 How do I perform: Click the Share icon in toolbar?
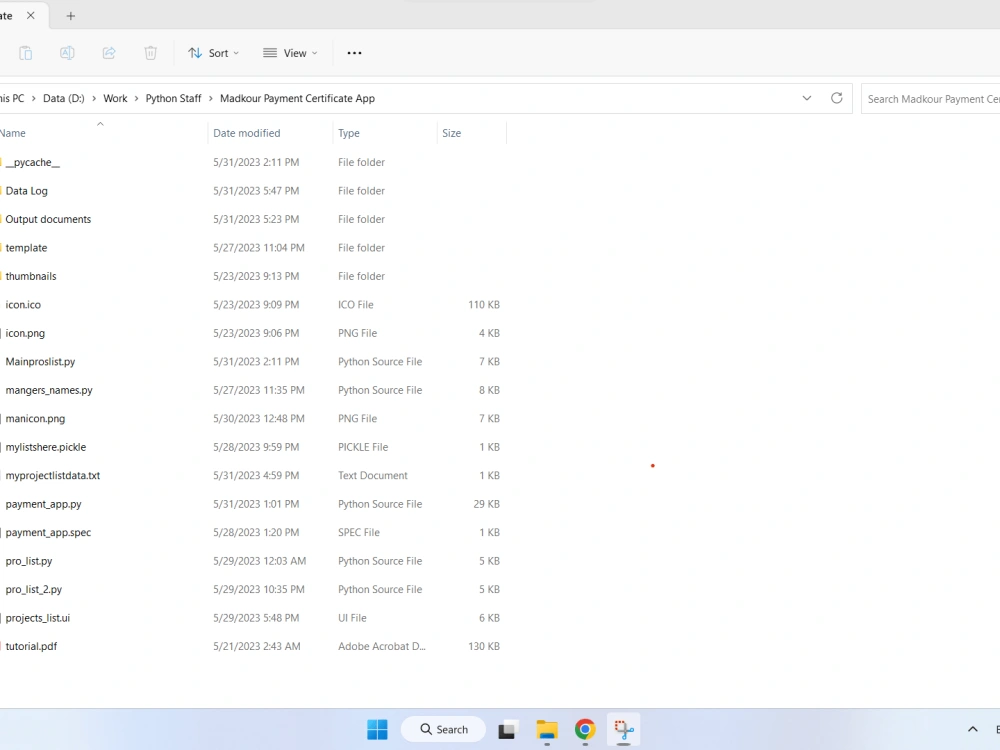pyautogui.click(x=109, y=53)
